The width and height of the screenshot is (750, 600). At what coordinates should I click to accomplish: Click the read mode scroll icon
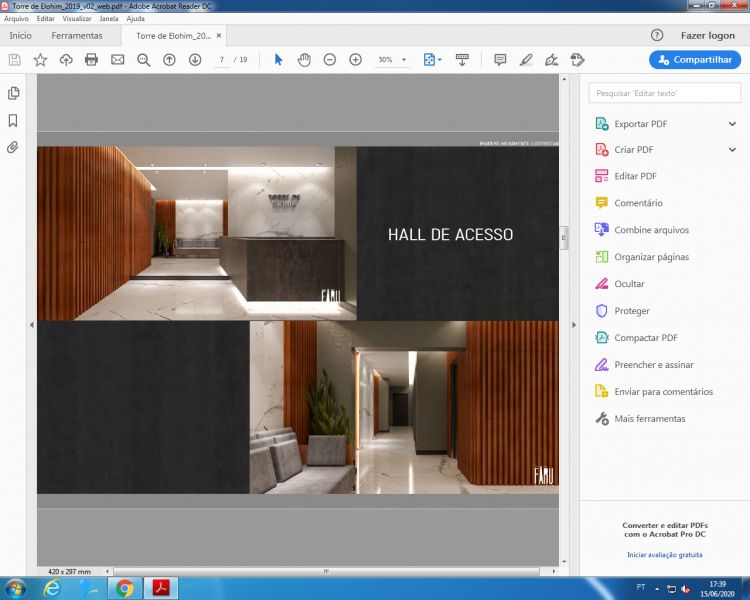[462, 60]
